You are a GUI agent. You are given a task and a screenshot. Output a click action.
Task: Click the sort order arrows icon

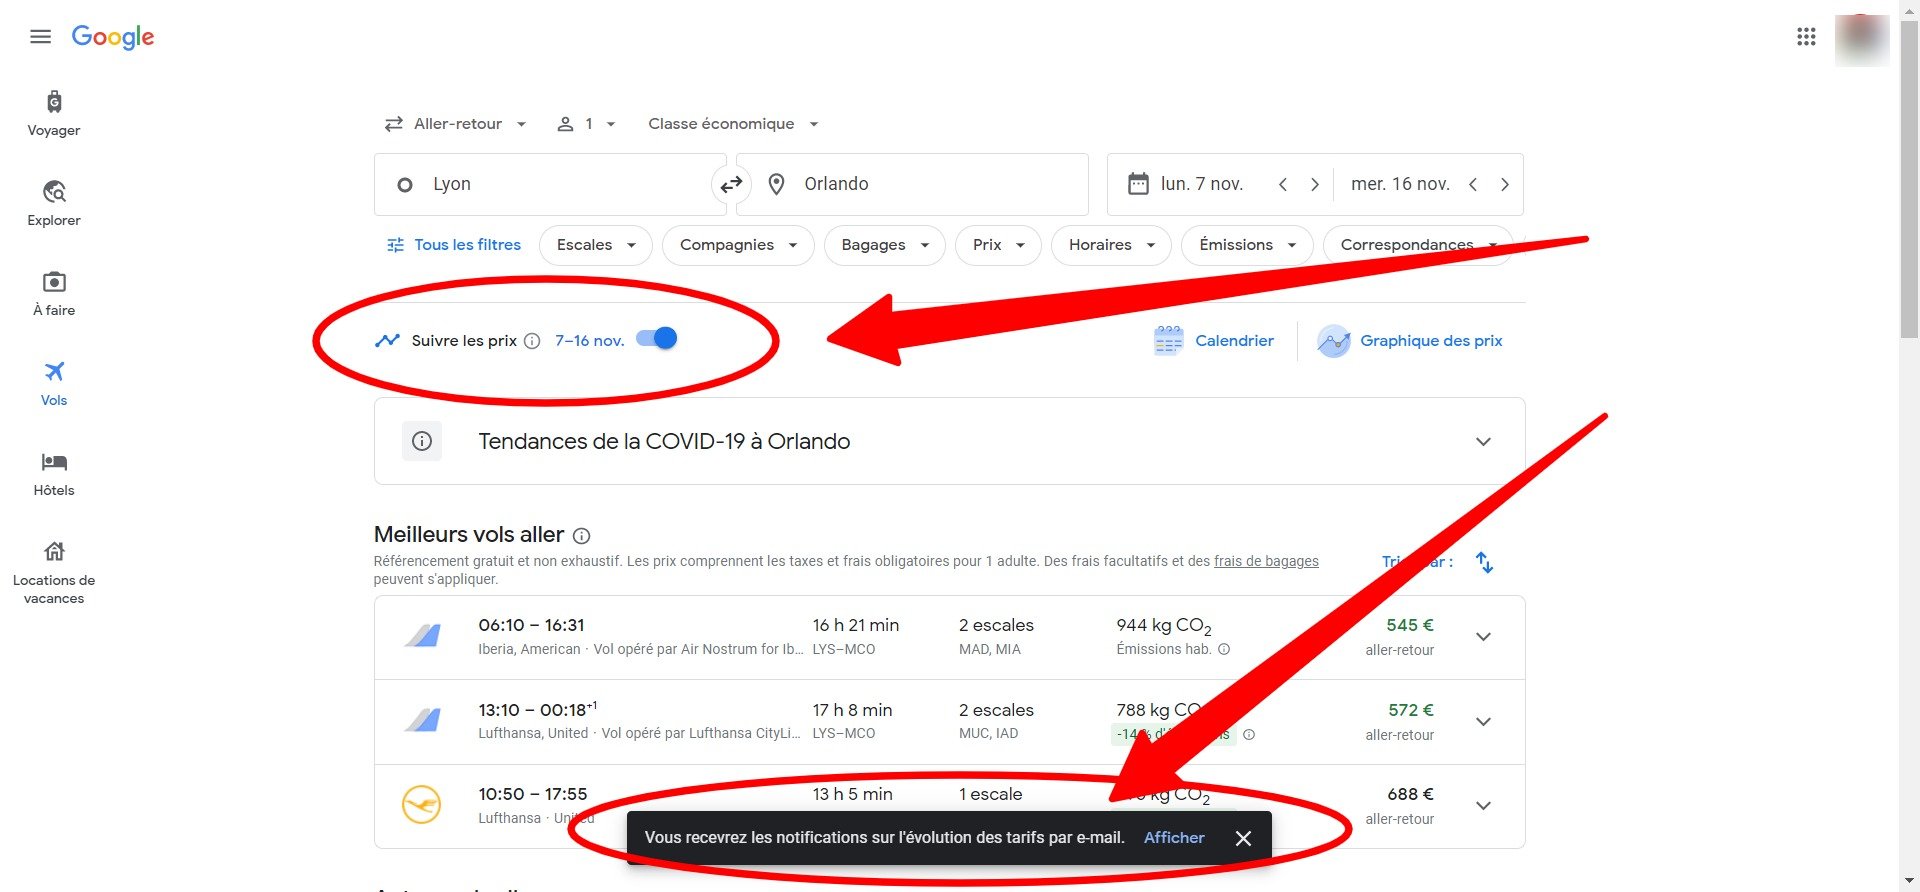[x=1484, y=562]
